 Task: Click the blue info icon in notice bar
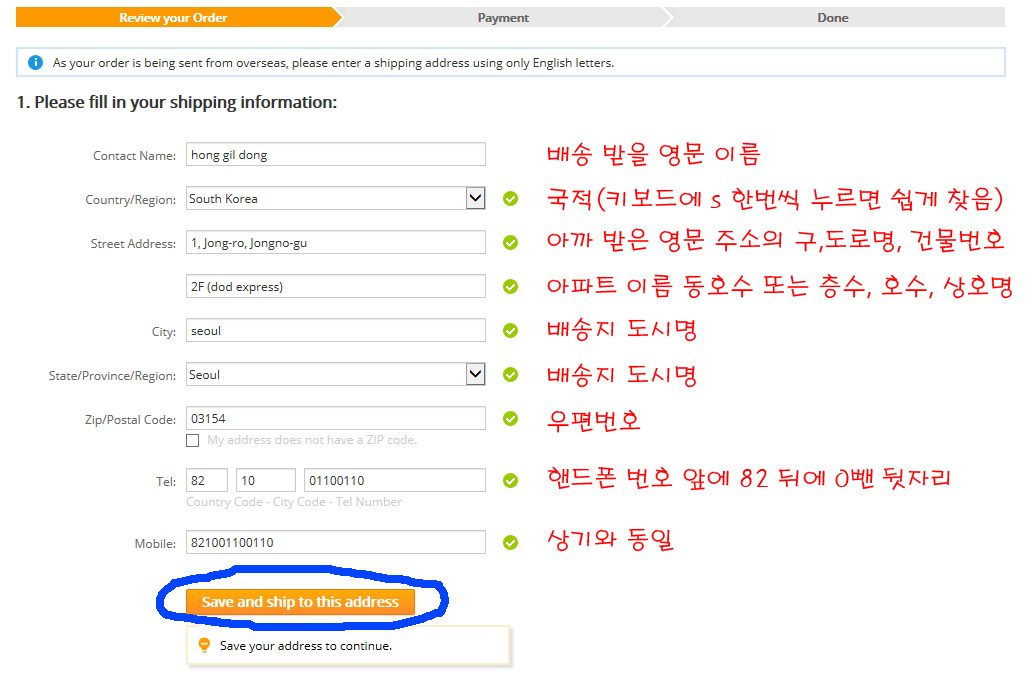click(x=36, y=63)
